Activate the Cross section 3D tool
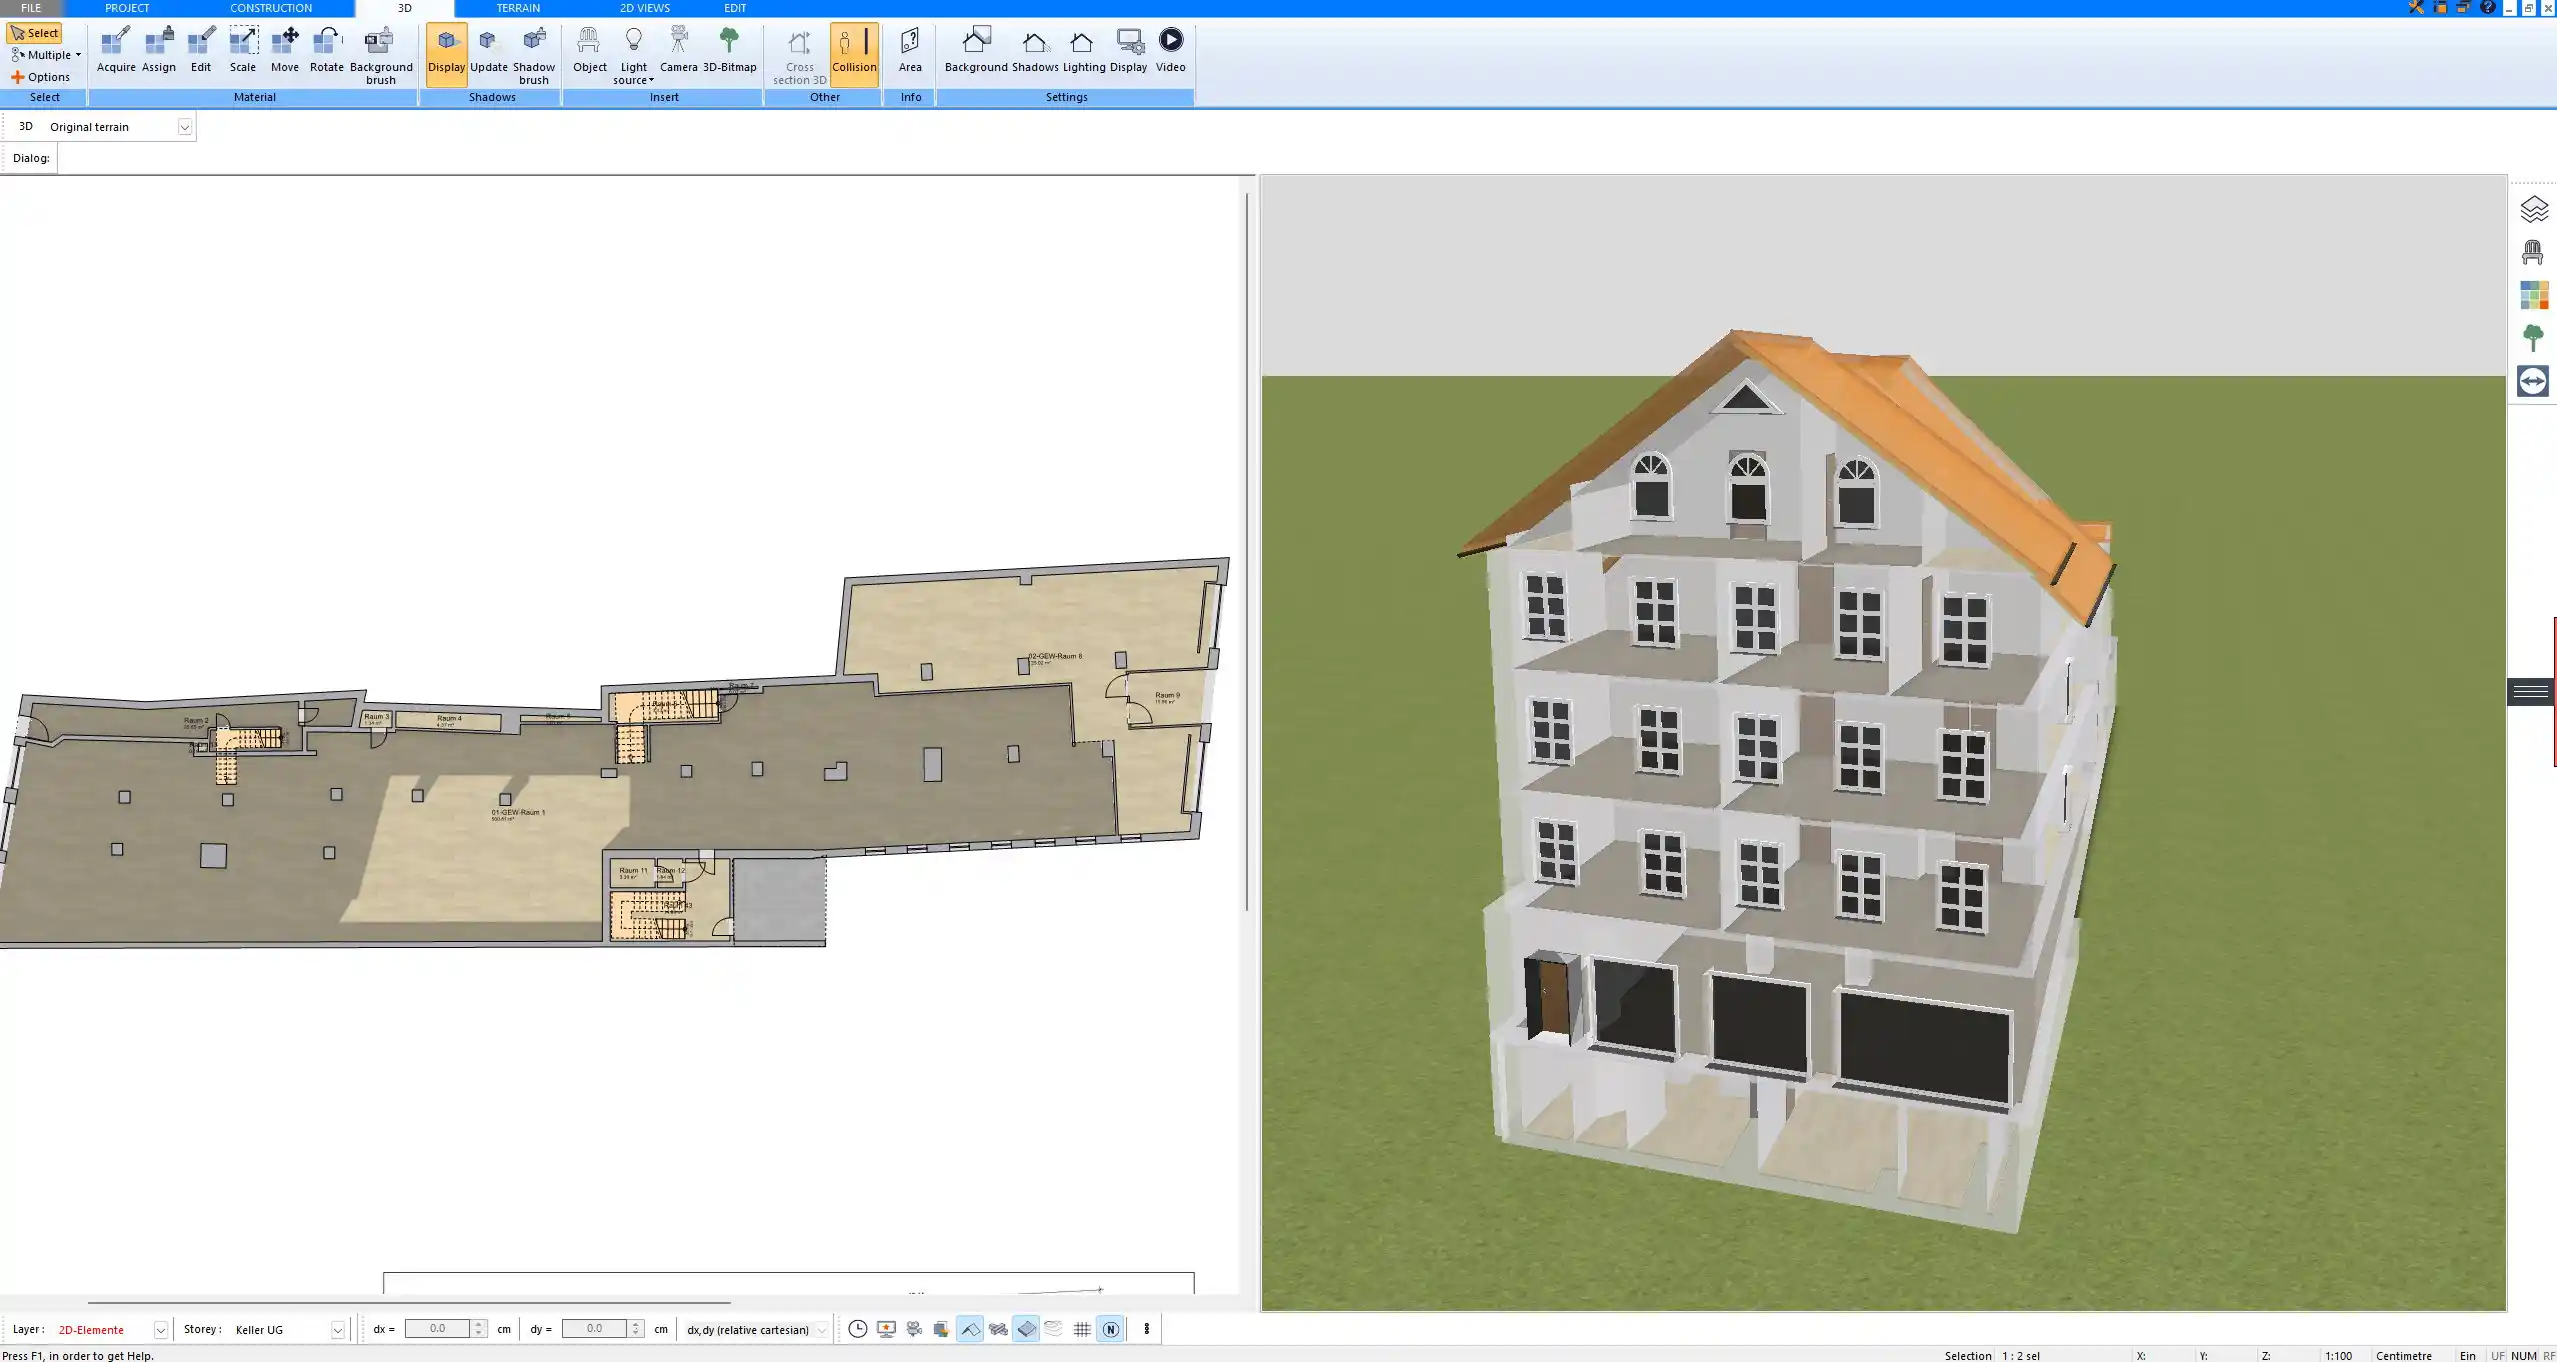 coord(797,50)
